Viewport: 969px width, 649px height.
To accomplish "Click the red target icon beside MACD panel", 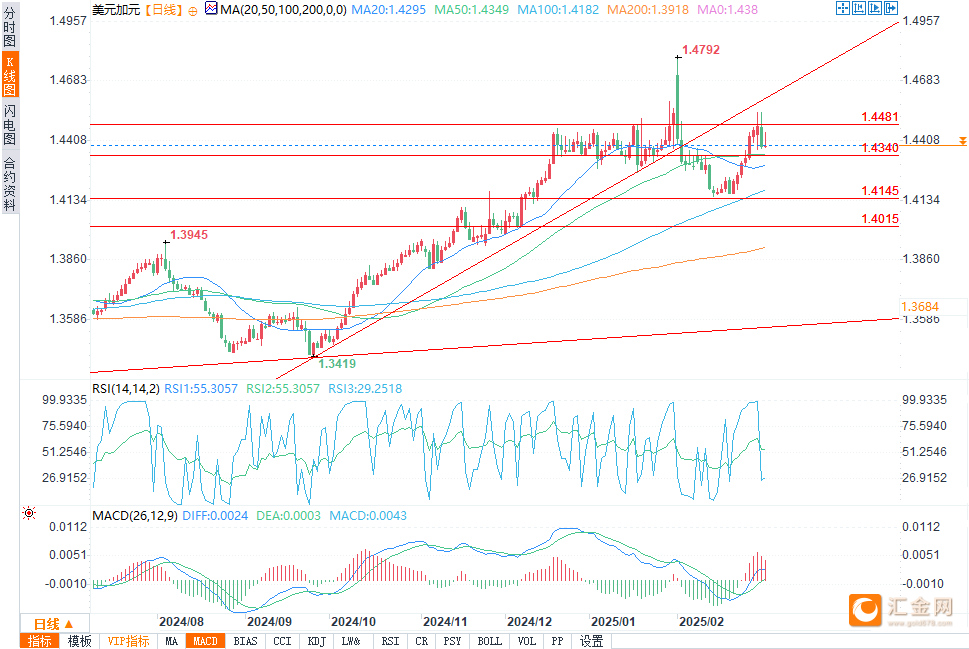I will coord(28,513).
